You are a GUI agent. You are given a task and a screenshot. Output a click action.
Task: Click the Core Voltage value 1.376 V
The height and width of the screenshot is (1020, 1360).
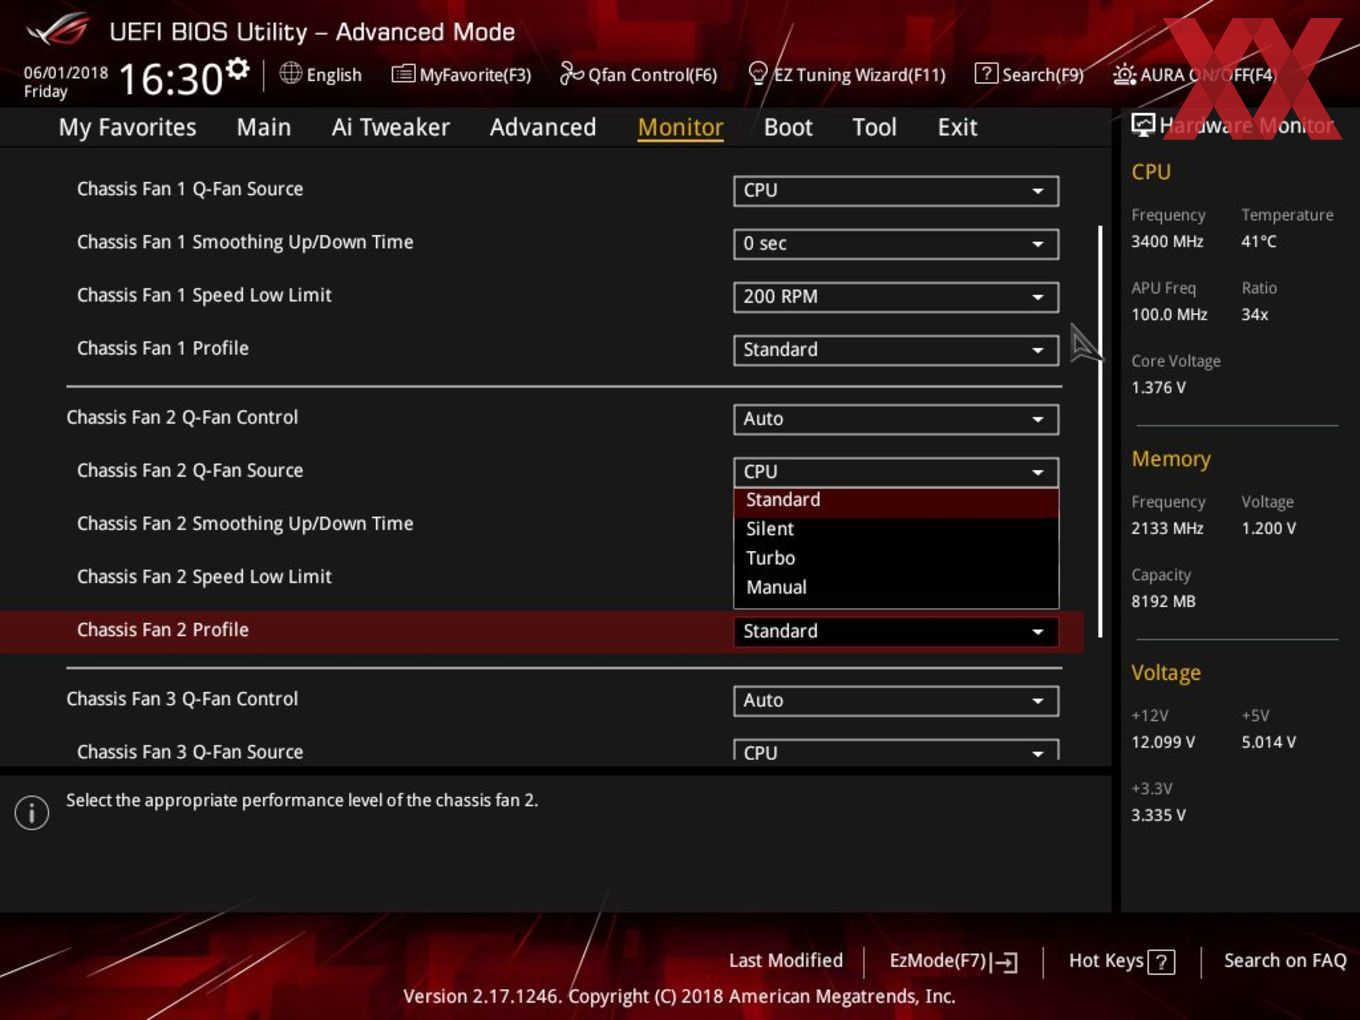click(1158, 387)
